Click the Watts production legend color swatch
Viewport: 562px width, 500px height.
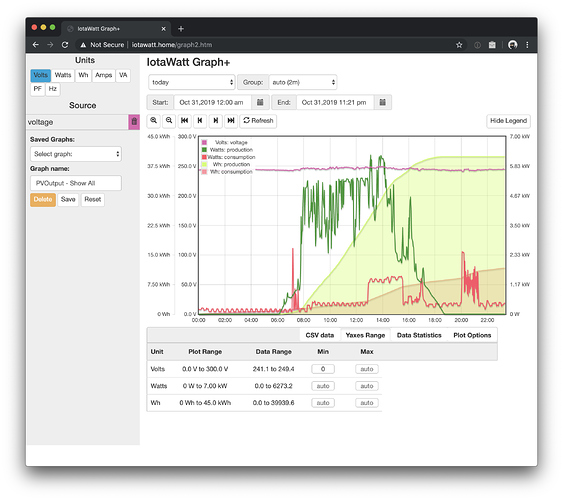tap(204, 150)
